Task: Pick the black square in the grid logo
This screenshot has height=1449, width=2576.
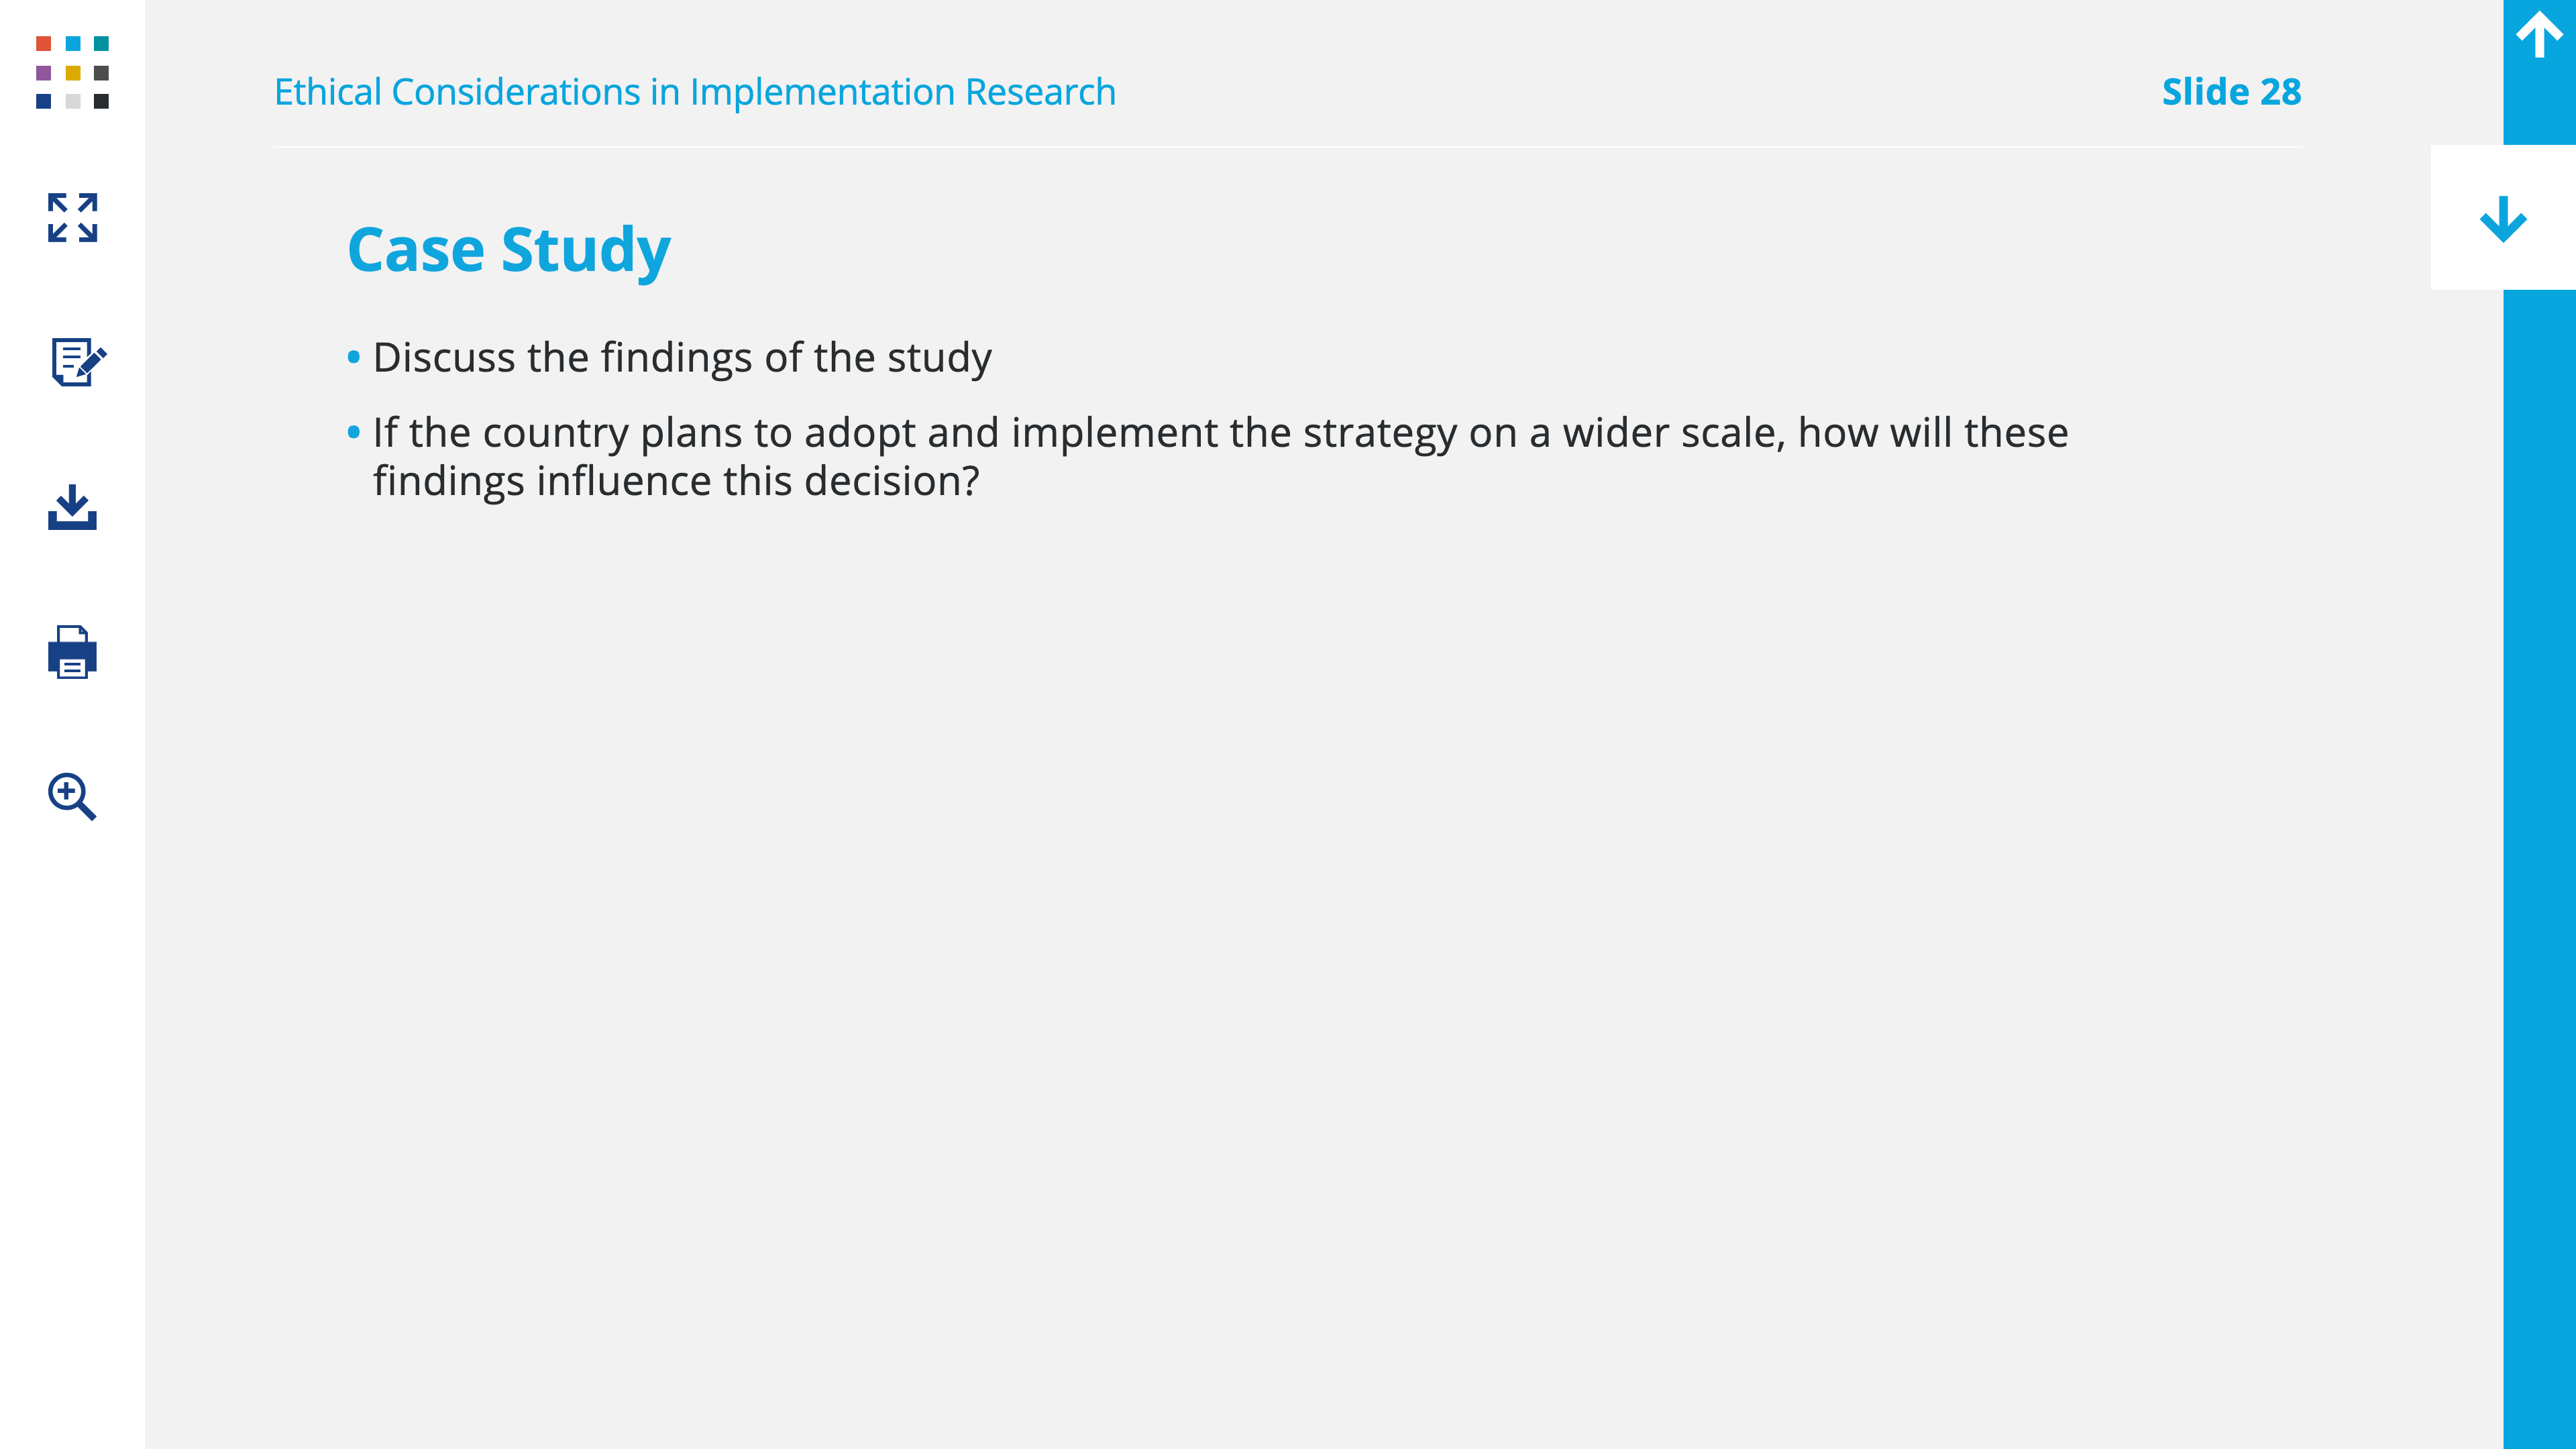Action: tap(101, 101)
